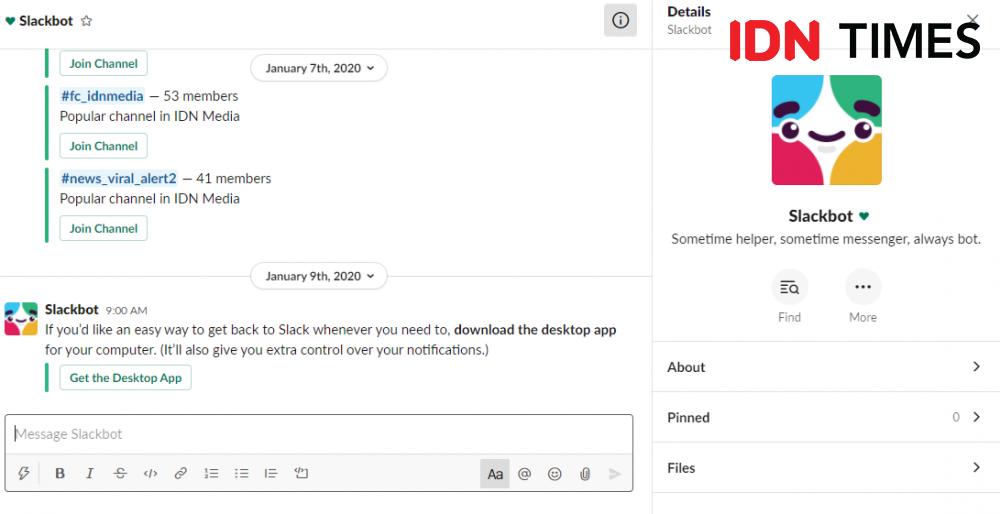Insert a code block
The image size is (1000, 514).
click(x=301, y=473)
